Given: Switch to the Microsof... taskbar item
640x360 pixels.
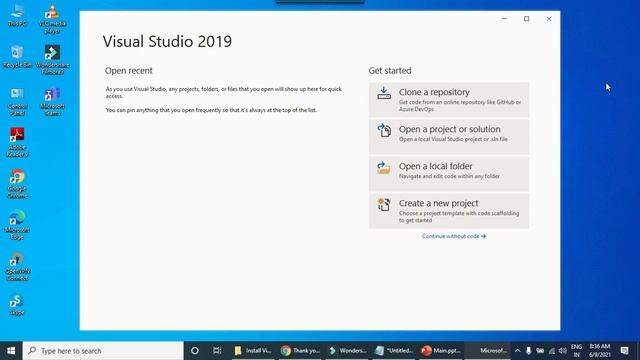Looking at the screenshot, I should tap(488, 351).
